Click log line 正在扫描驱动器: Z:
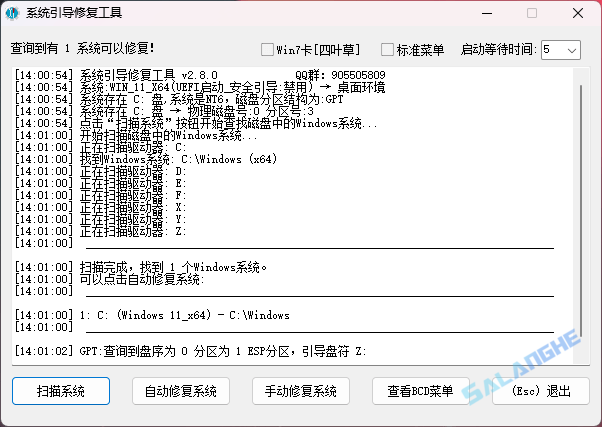The height and width of the screenshot is (427, 602). click(101, 231)
